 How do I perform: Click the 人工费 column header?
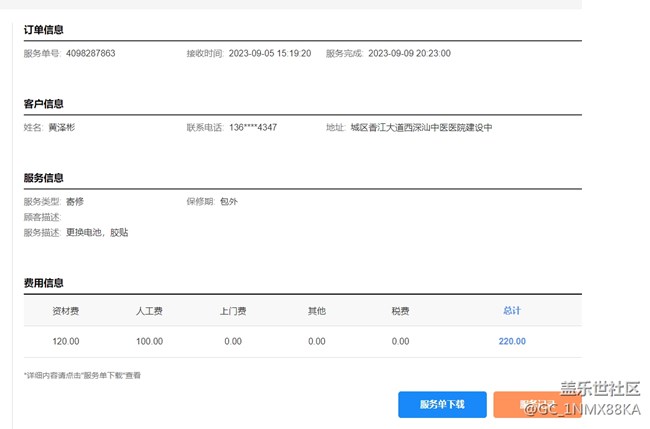point(149,311)
